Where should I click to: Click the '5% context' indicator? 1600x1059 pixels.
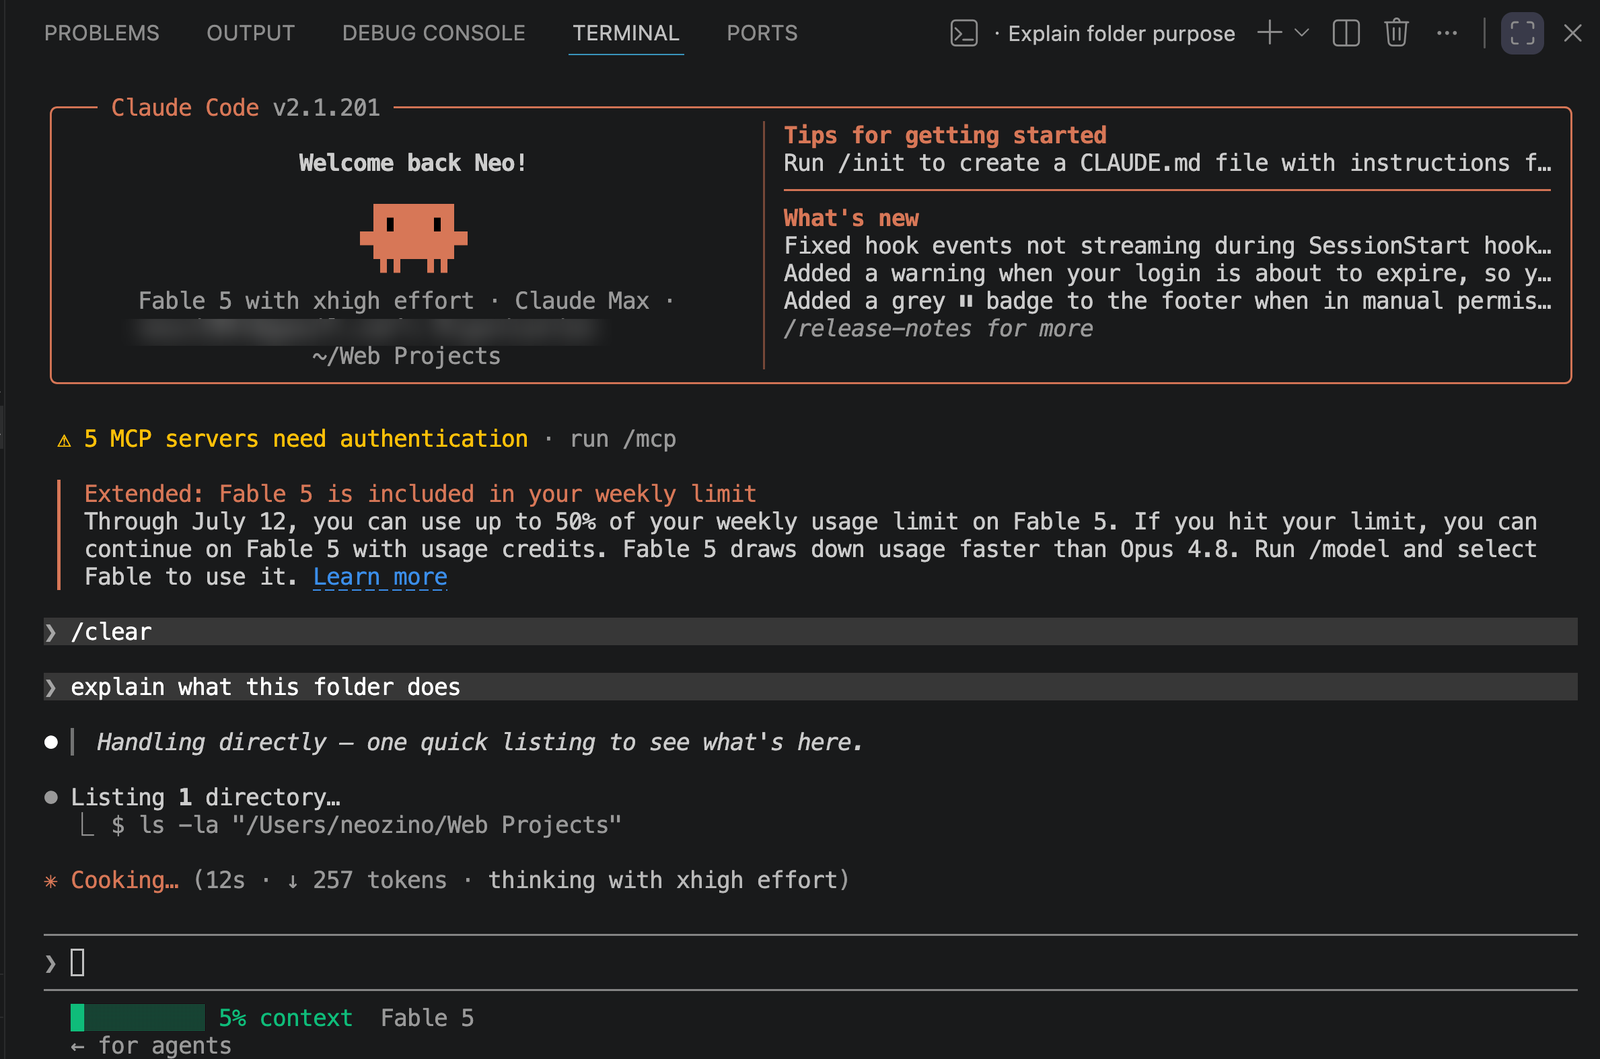click(285, 1018)
